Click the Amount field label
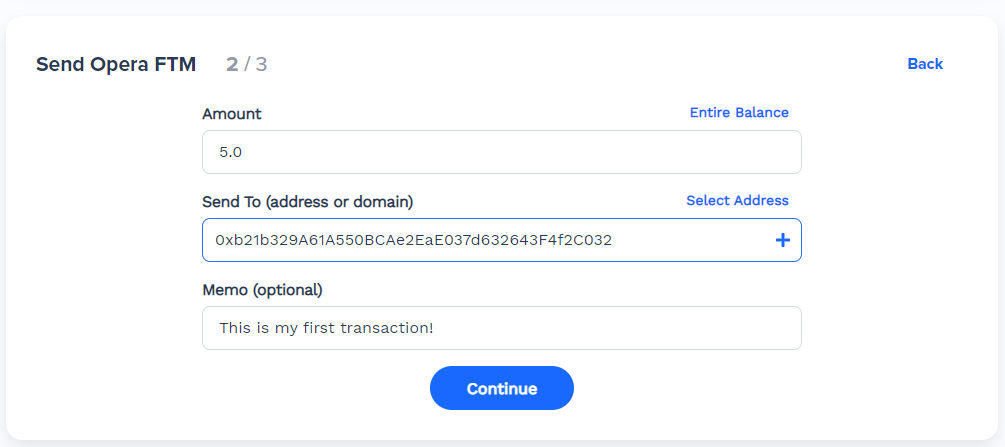 click(232, 114)
